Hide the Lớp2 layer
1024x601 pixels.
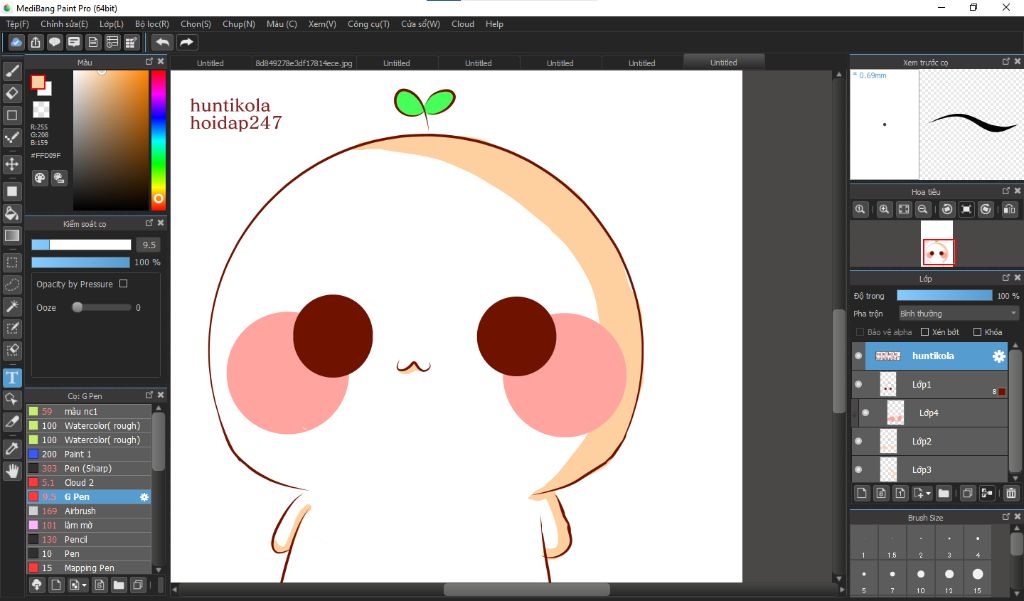coord(859,441)
